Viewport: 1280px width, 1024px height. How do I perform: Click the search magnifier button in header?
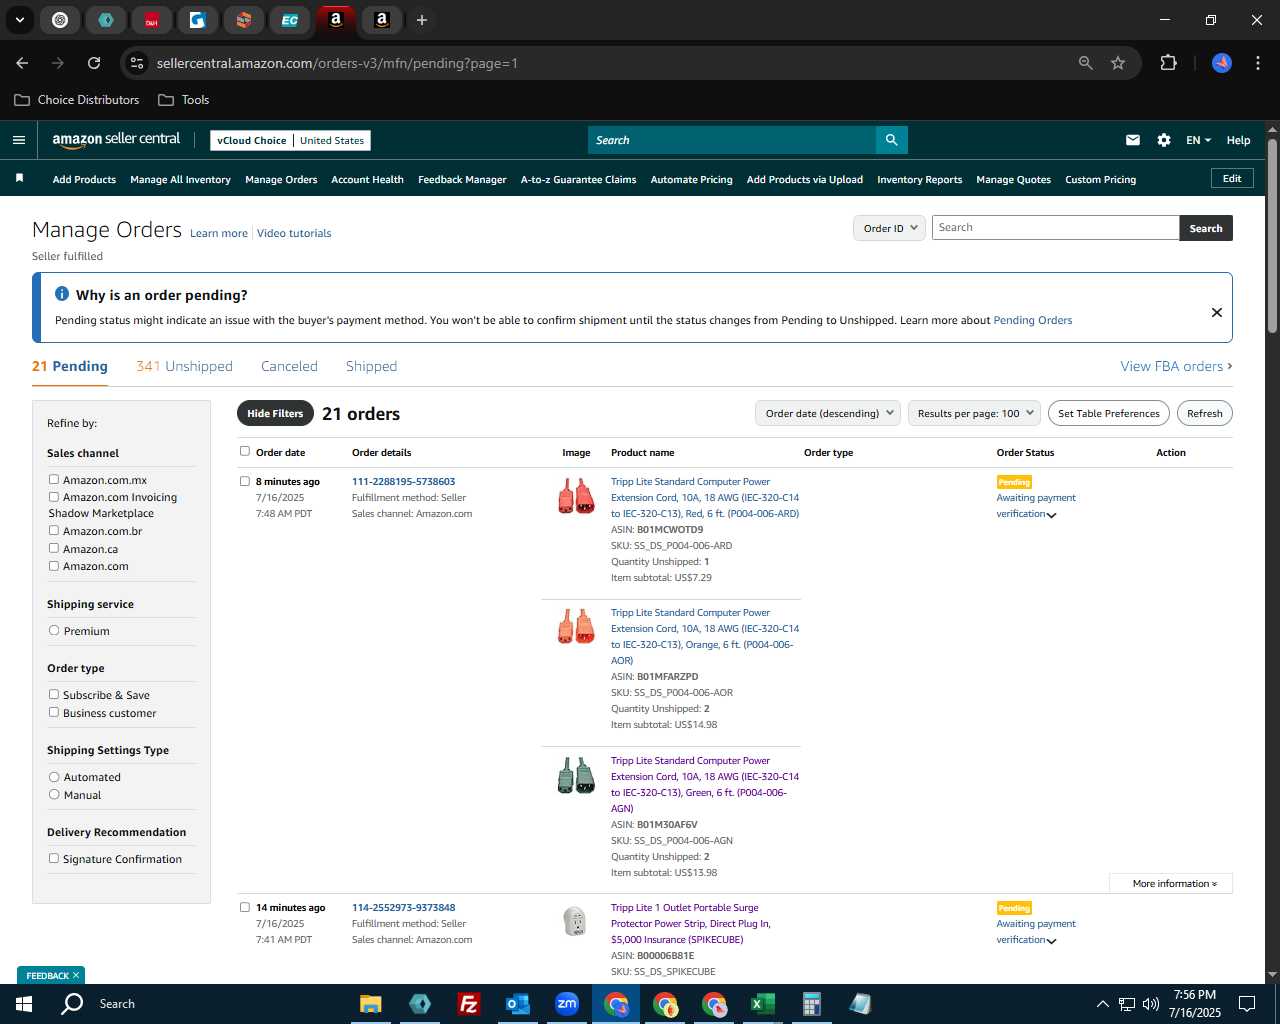click(891, 140)
